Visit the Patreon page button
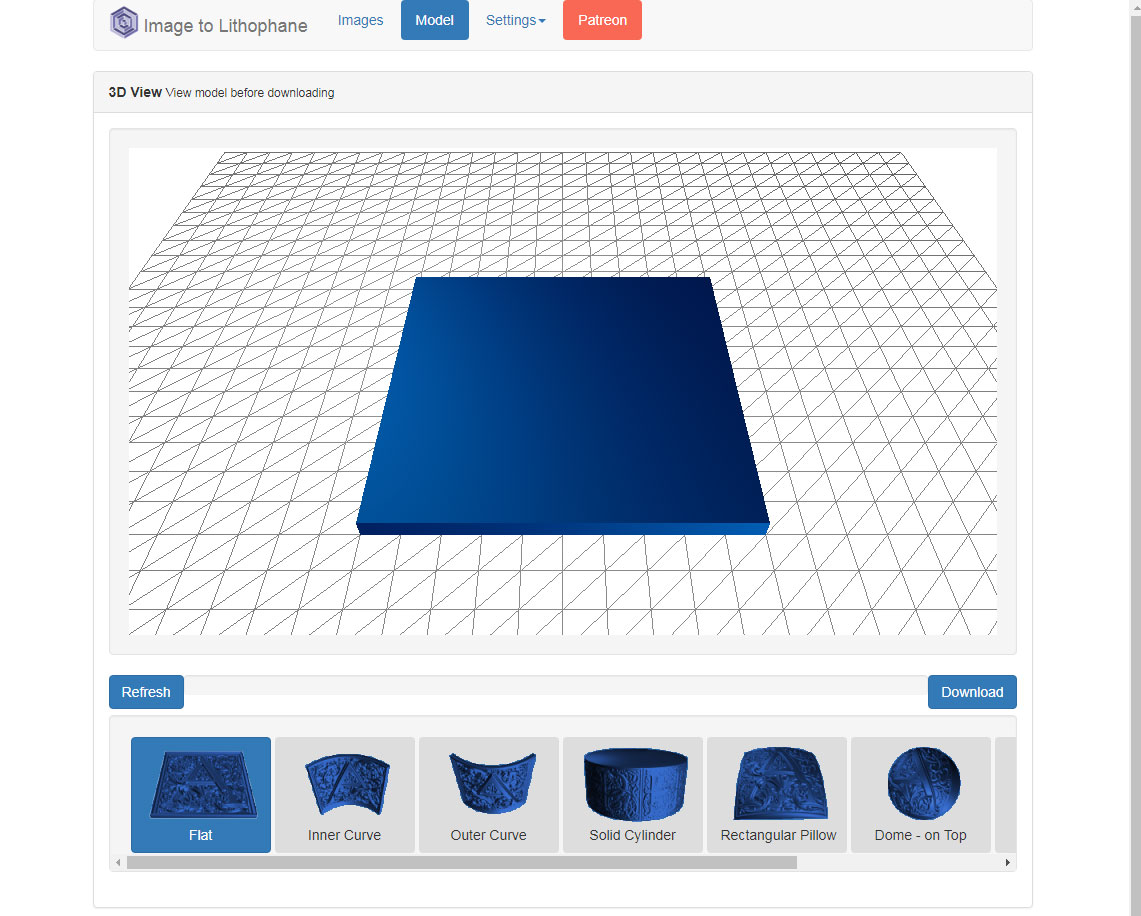Screen dimensions: 1141x916 click(x=602, y=20)
